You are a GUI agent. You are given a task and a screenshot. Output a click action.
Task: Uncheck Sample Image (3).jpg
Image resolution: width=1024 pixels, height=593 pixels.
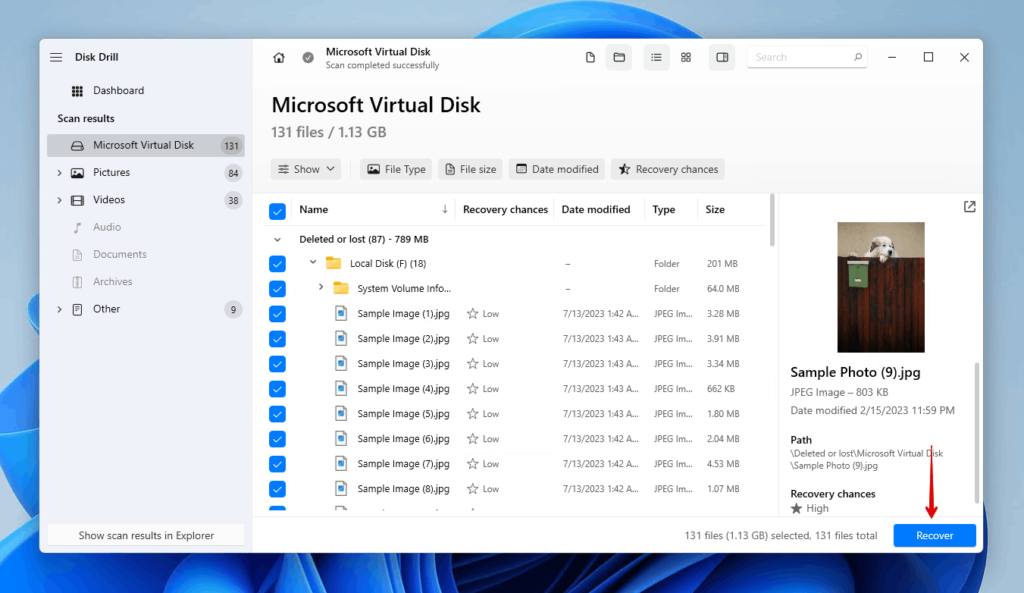pyautogui.click(x=277, y=363)
